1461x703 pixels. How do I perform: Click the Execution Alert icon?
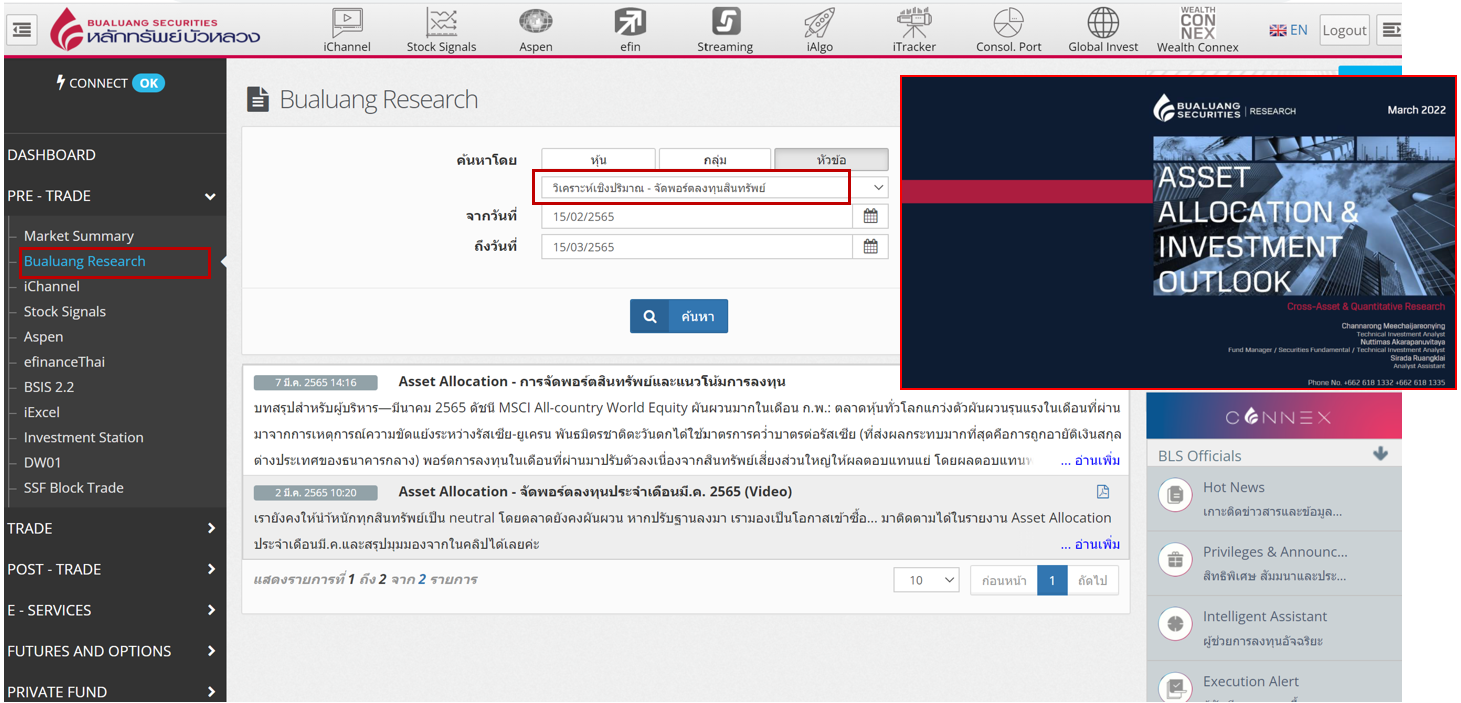tap(1175, 688)
